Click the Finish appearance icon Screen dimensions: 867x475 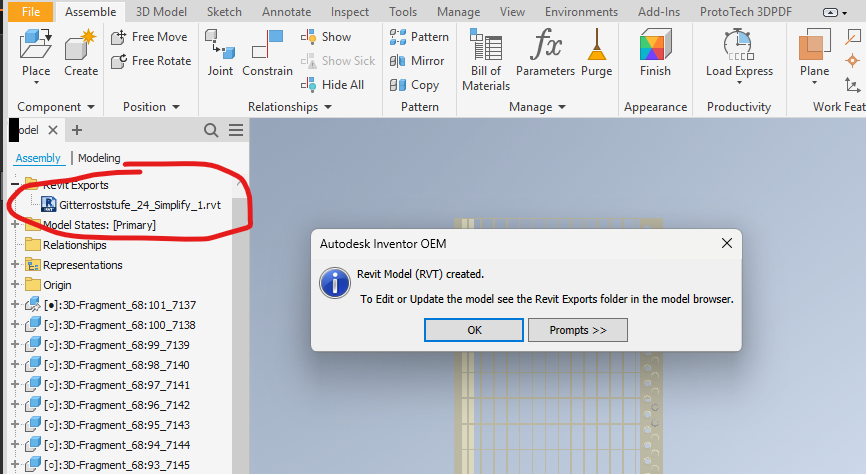coord(655,44)
